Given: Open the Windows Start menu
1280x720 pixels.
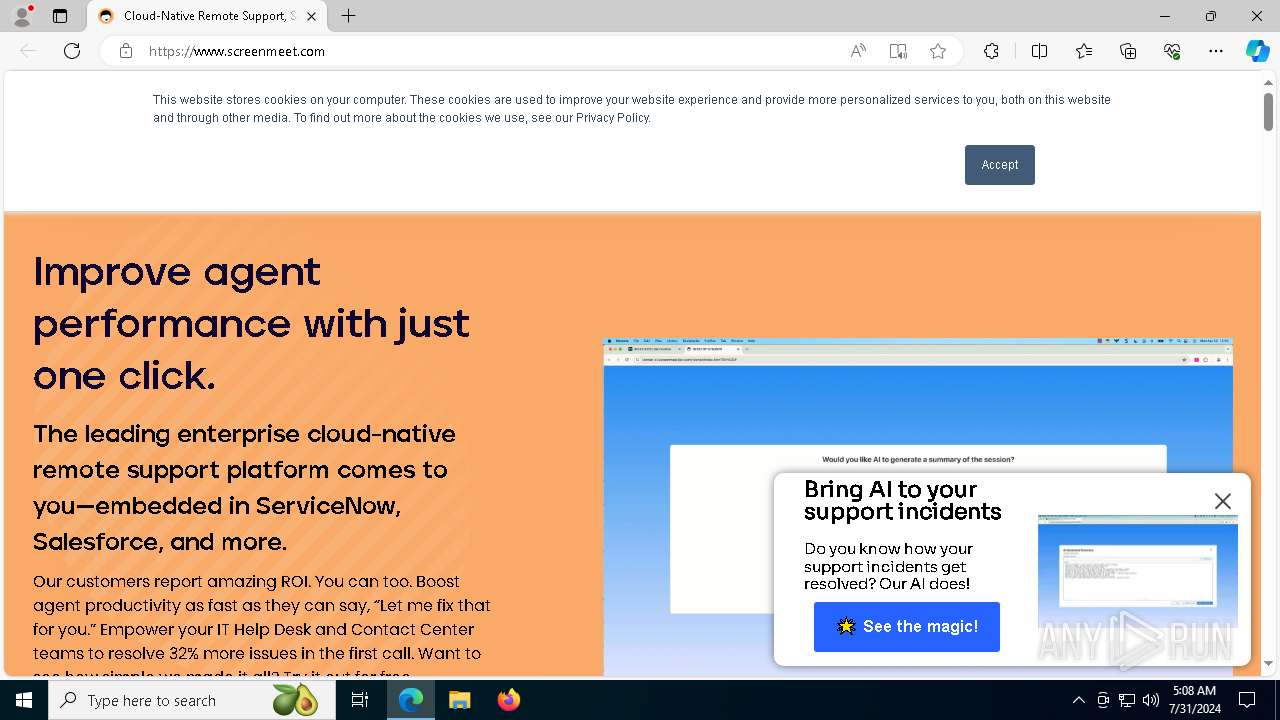Looking at the screenshot, I should (24, 700).
